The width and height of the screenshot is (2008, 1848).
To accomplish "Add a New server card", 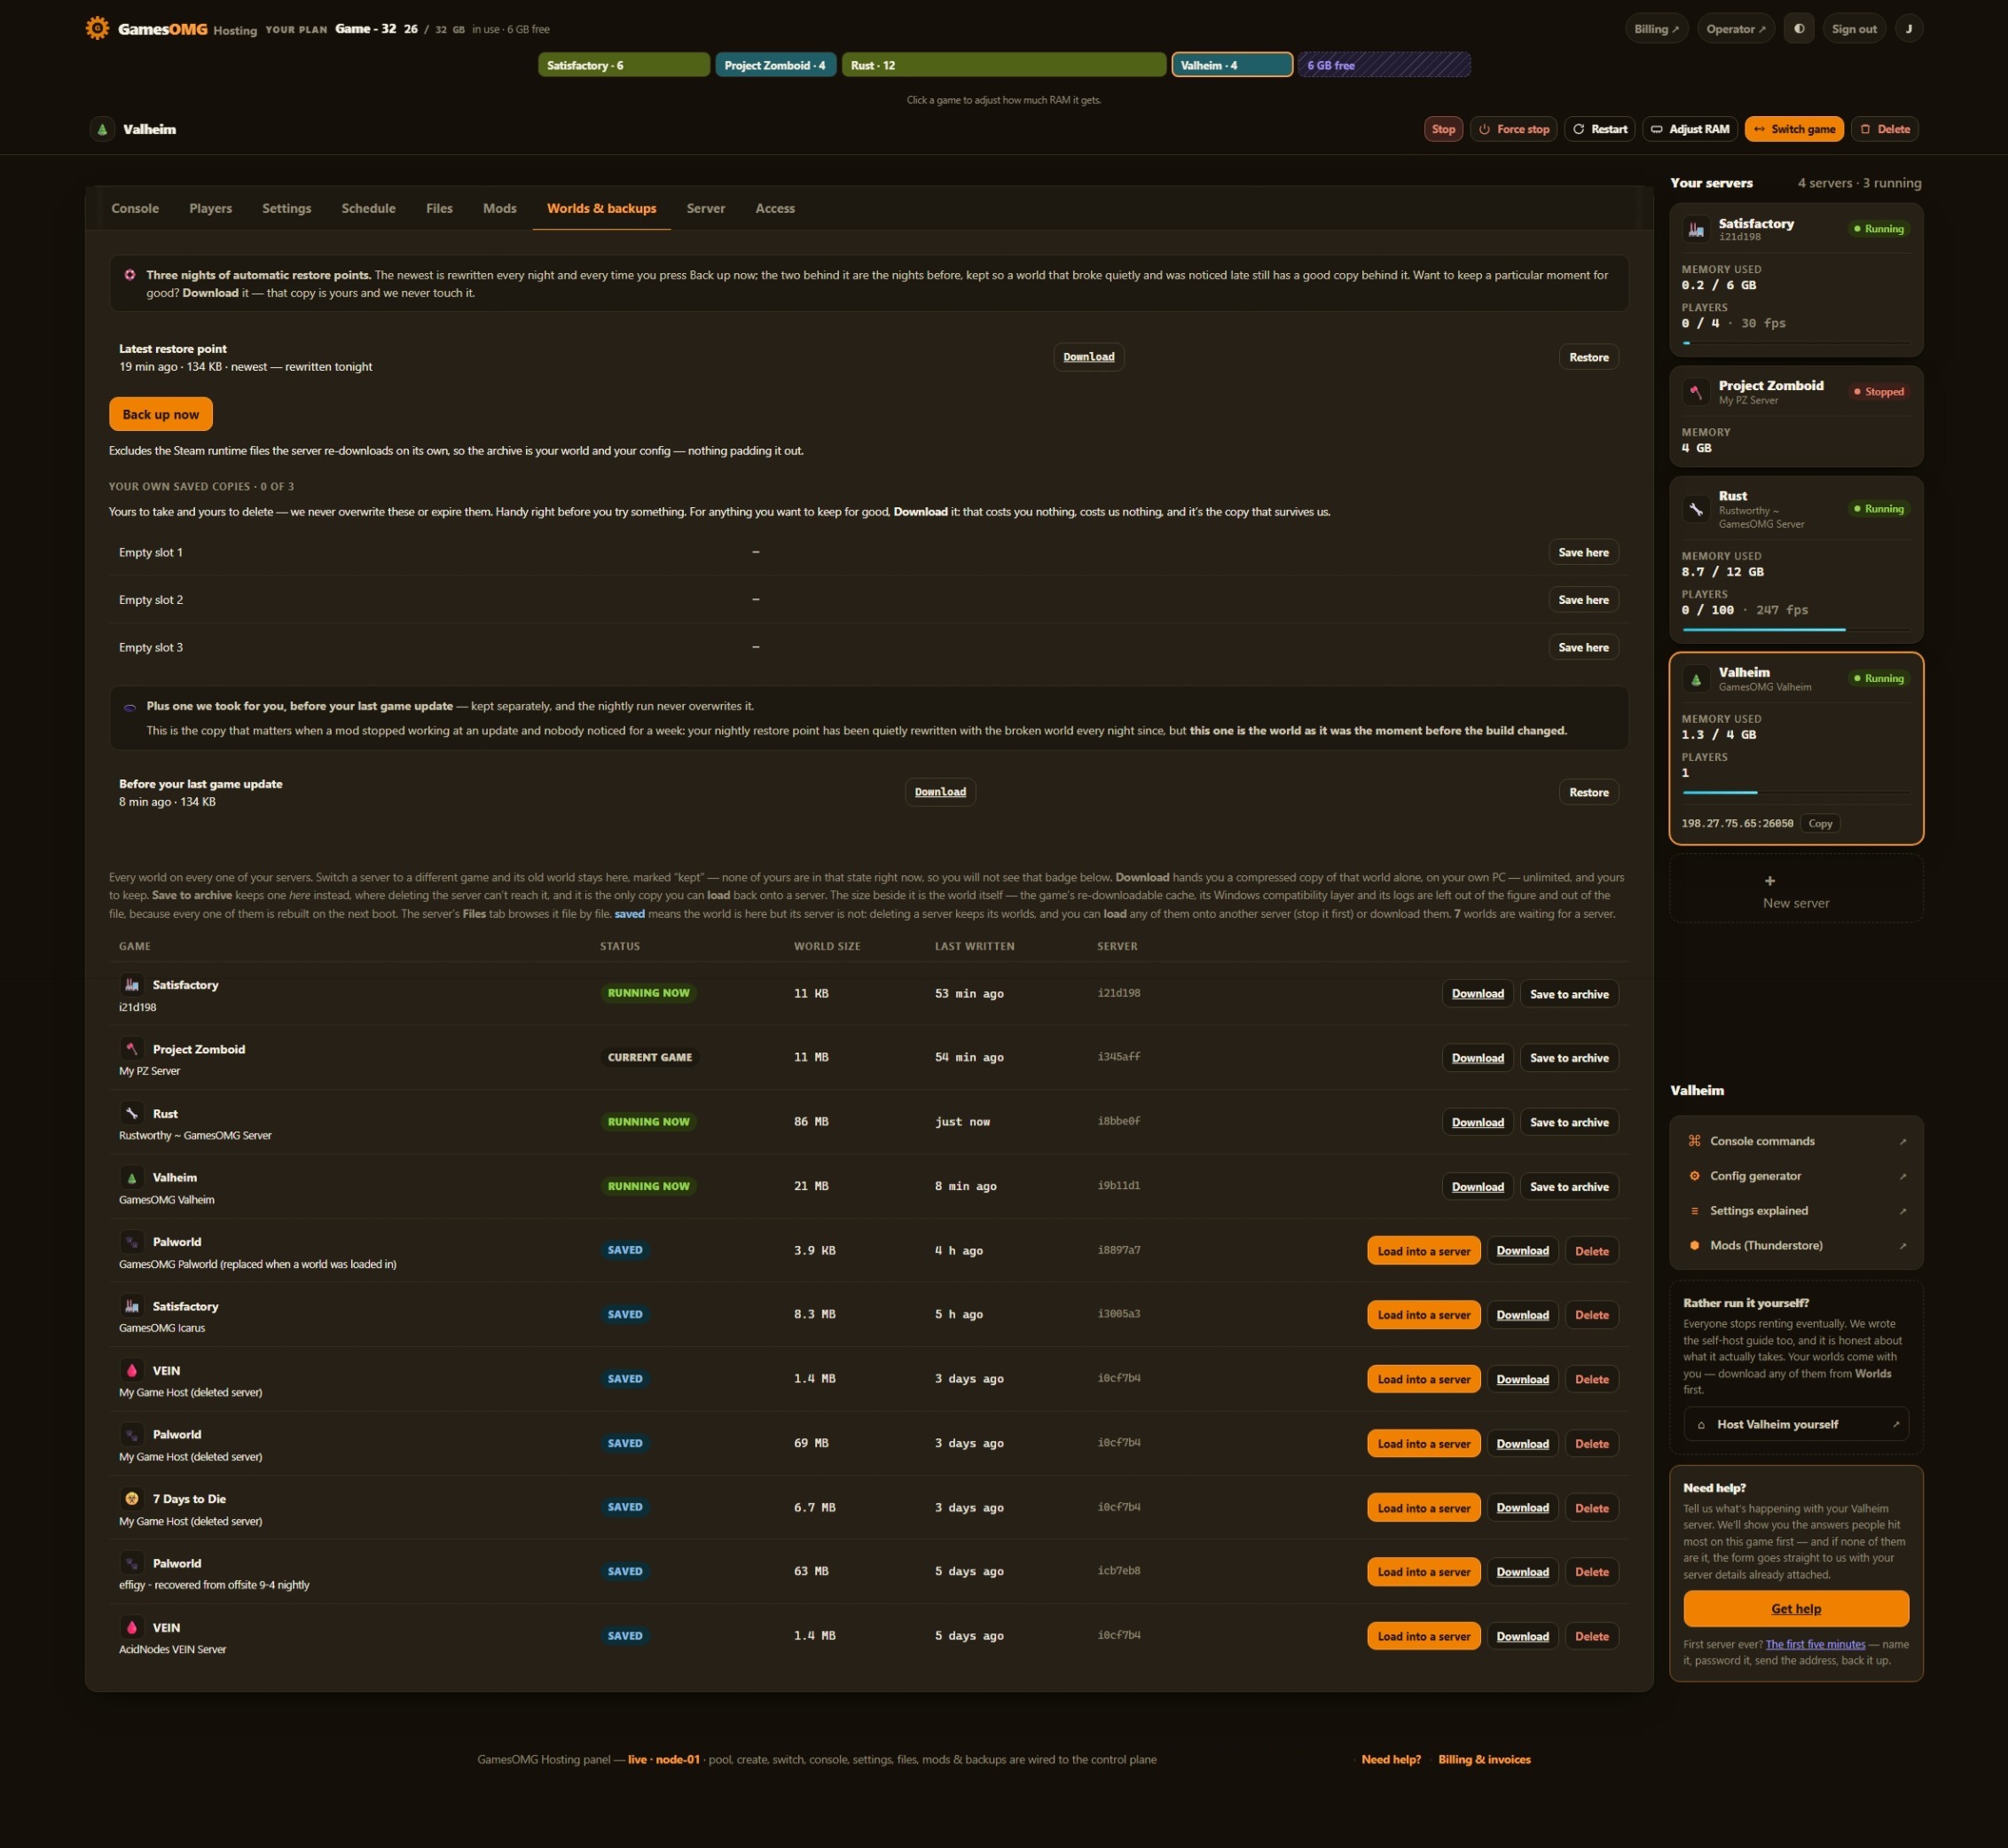I will 1796,890.
